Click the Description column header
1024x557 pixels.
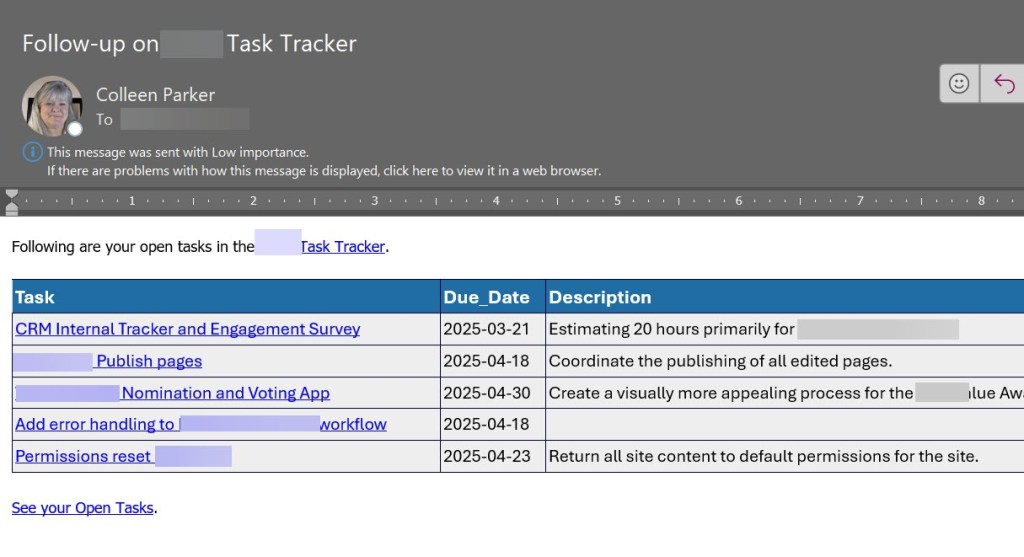click(784, 297)
